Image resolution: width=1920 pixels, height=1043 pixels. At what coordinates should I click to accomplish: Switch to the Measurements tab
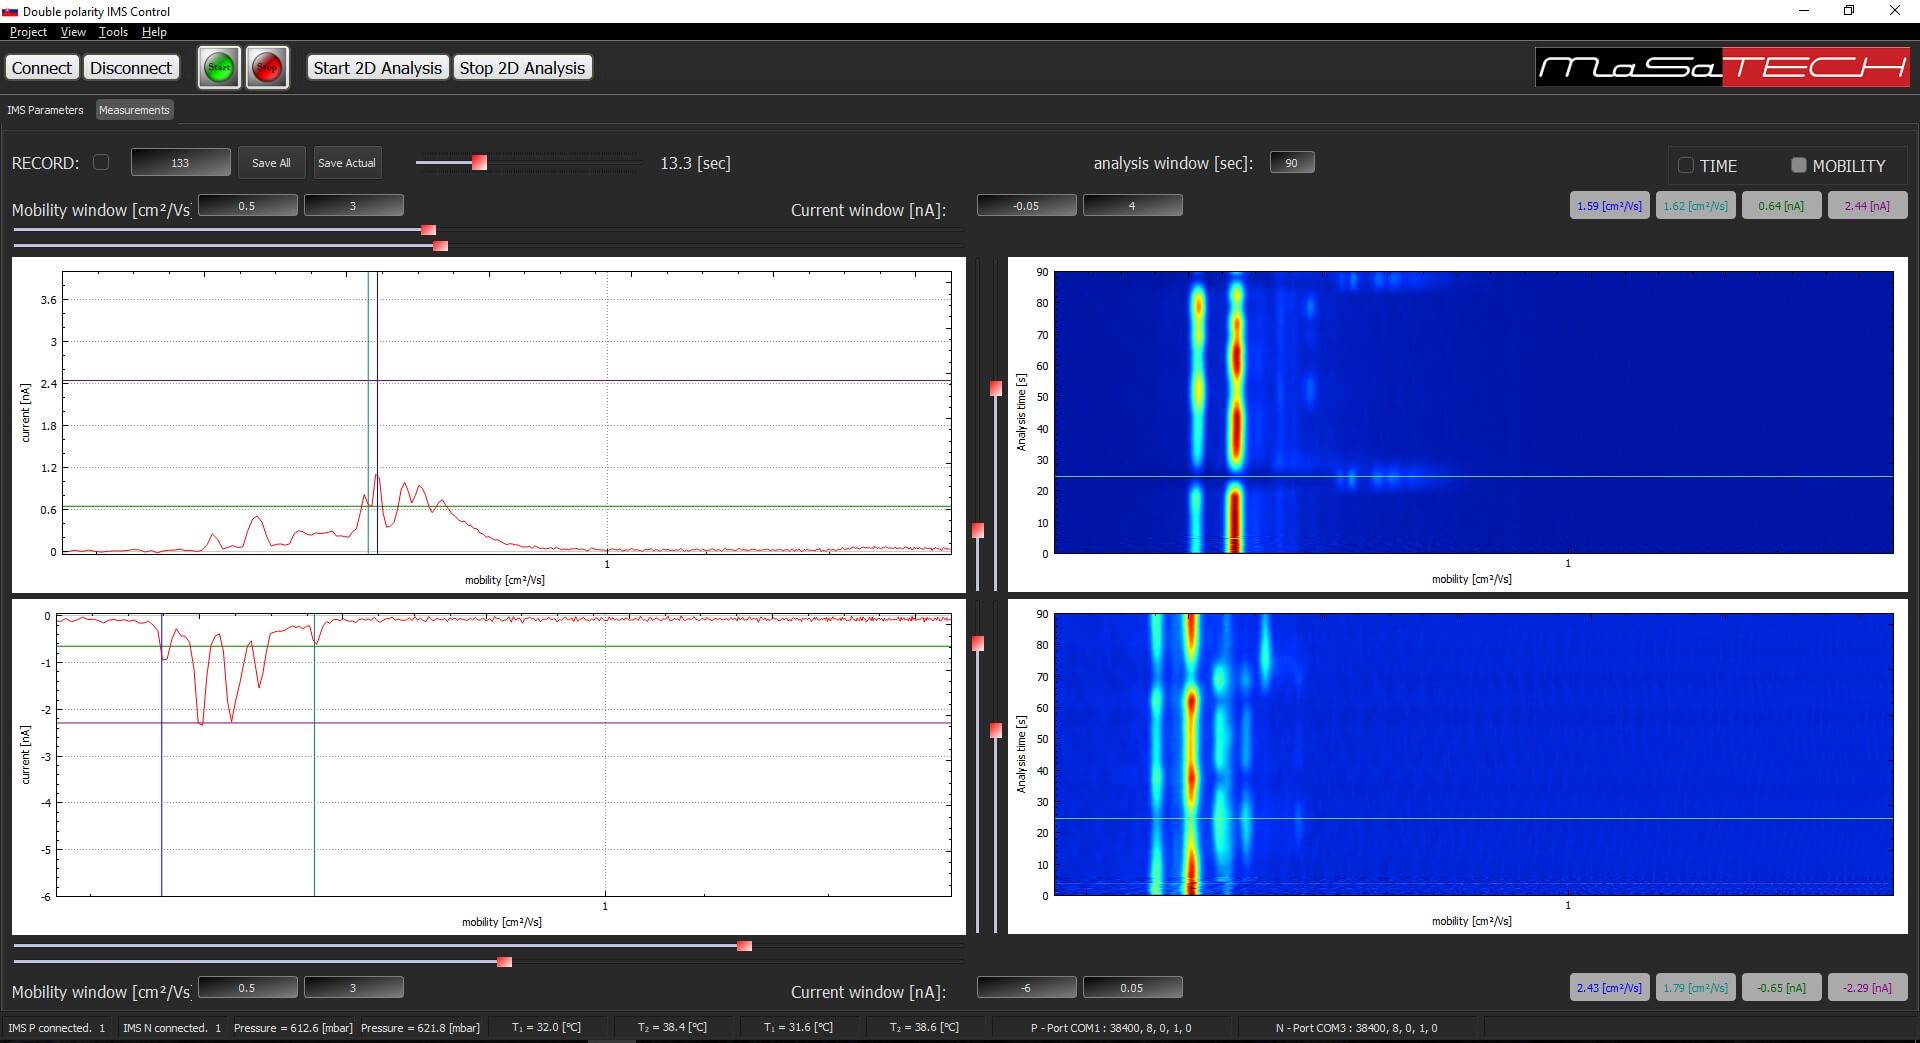click(134, 110)
